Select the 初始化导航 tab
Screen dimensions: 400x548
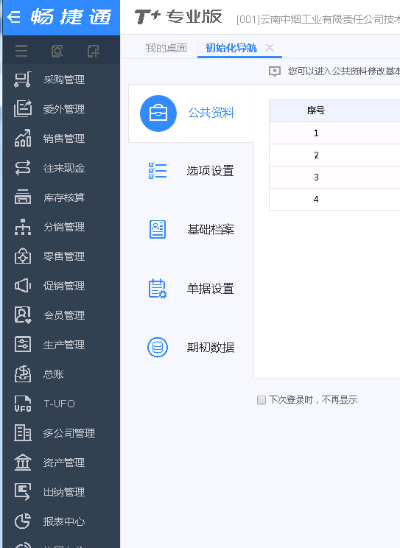coord(231,48)
